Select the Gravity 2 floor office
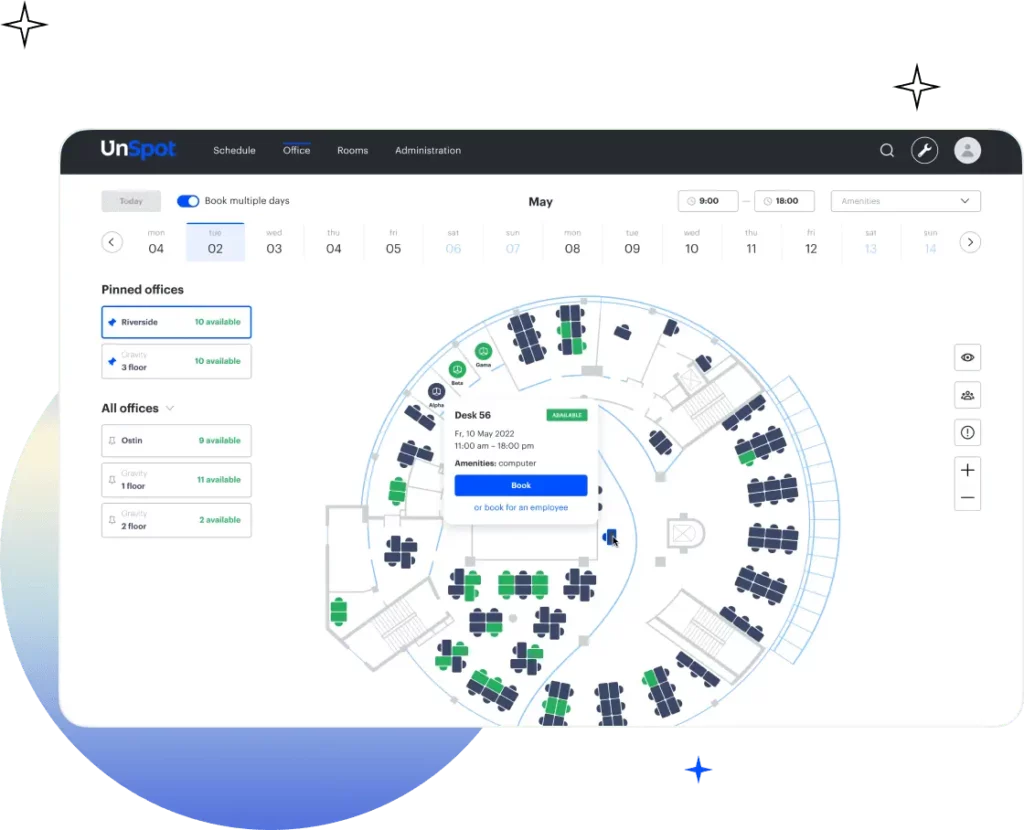Screen dimensions: 1024x830 176,520
